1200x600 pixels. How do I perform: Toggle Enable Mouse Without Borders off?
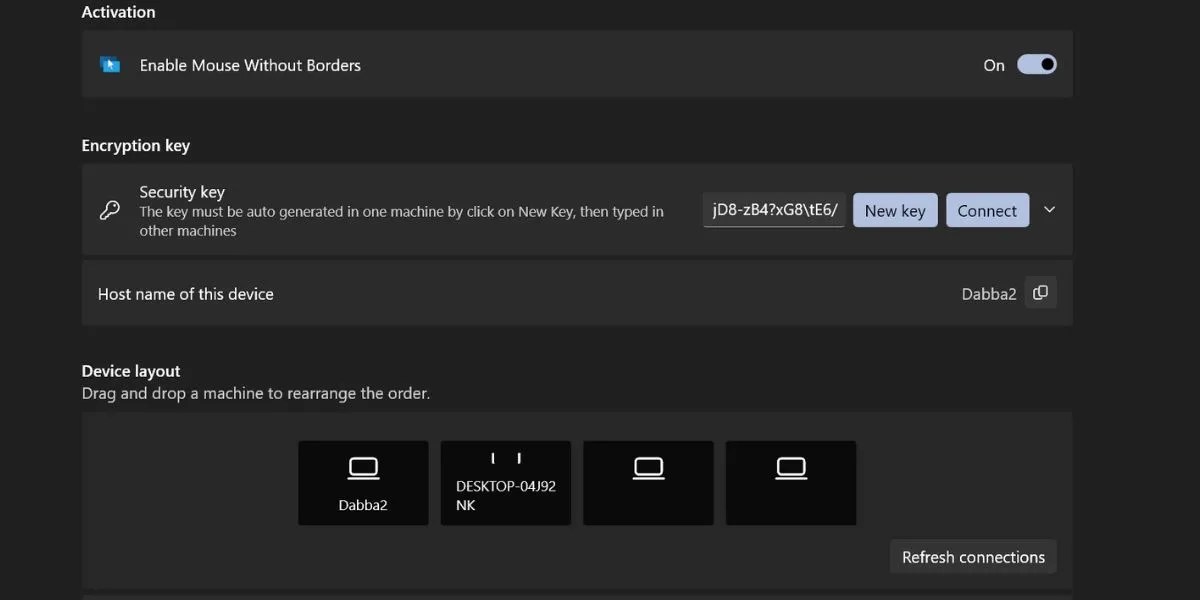pyautogui.click(x=1037, y=64)
